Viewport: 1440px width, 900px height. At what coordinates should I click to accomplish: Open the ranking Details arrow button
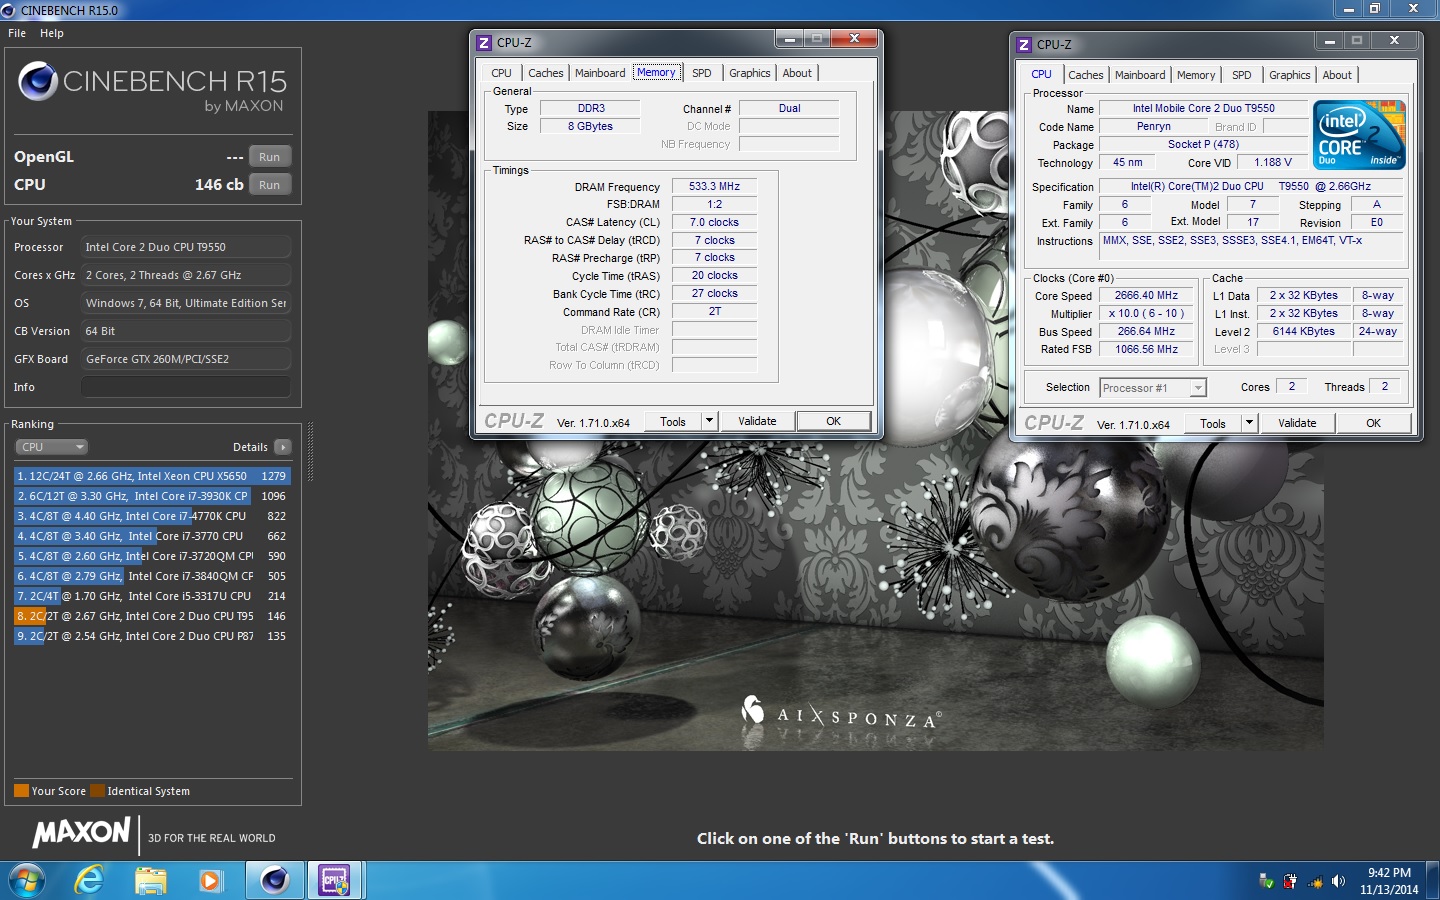283,447
